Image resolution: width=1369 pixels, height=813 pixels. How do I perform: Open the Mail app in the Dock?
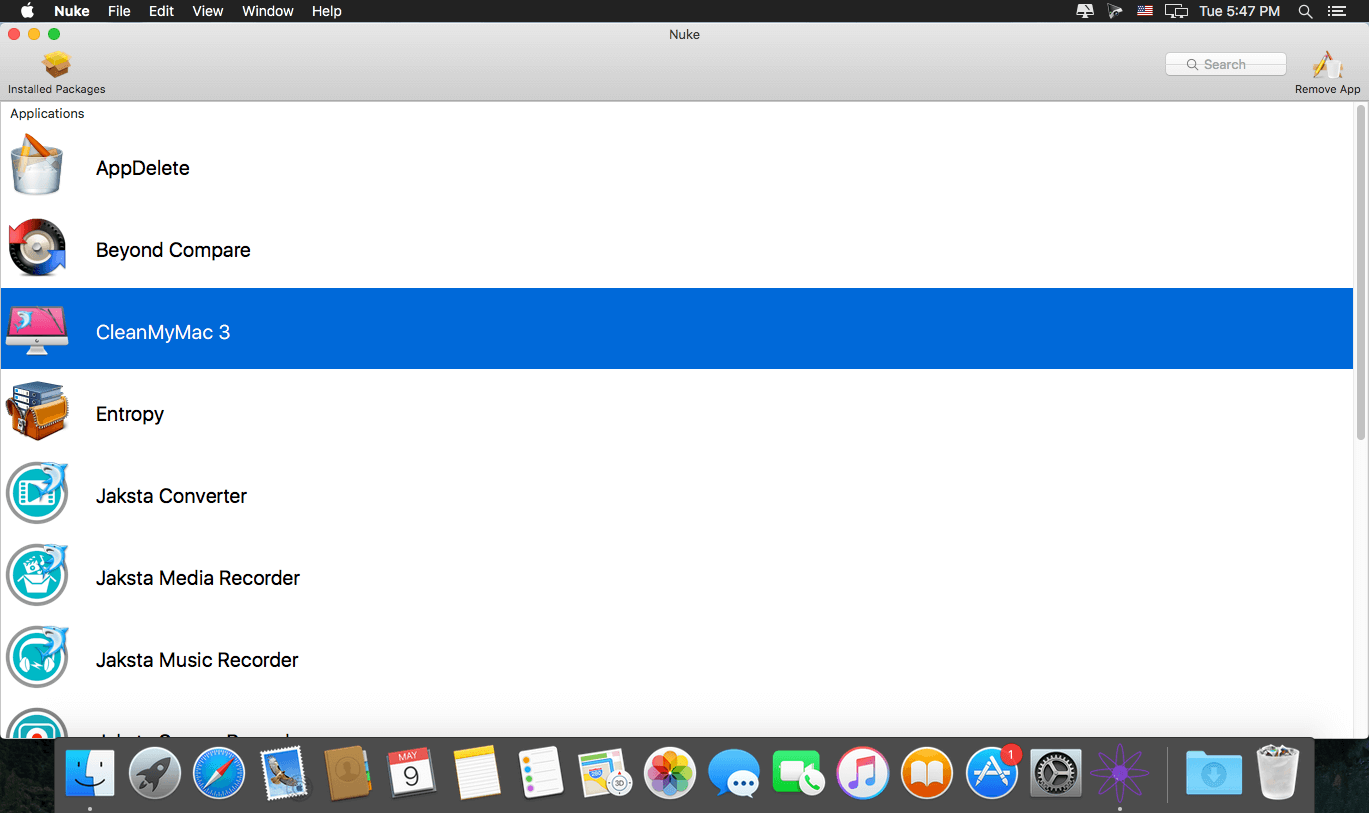[x=283, y=773]
